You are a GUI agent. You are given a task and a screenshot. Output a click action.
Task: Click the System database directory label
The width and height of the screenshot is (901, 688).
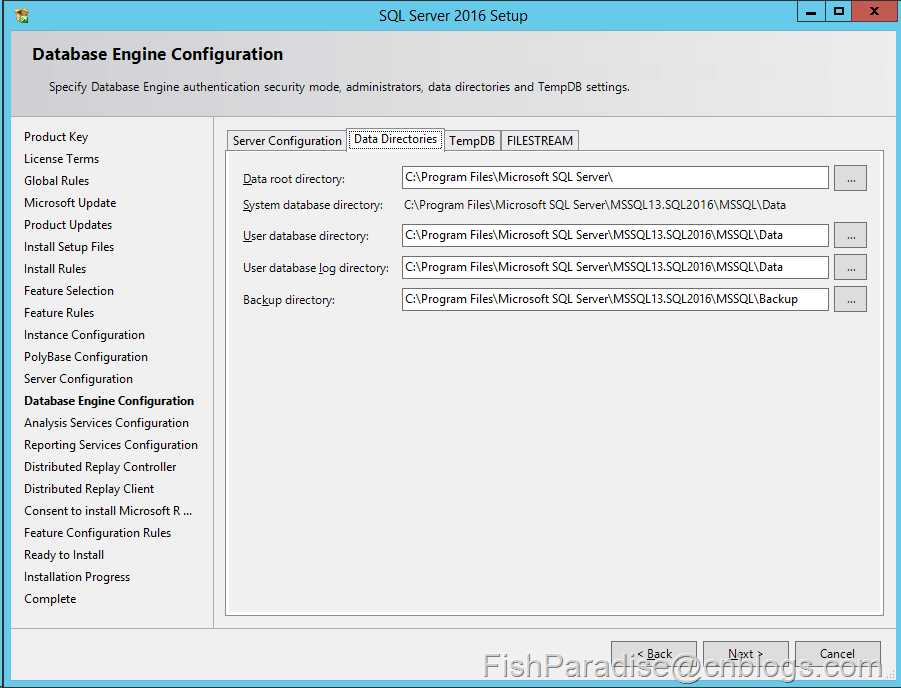(313, 205)
